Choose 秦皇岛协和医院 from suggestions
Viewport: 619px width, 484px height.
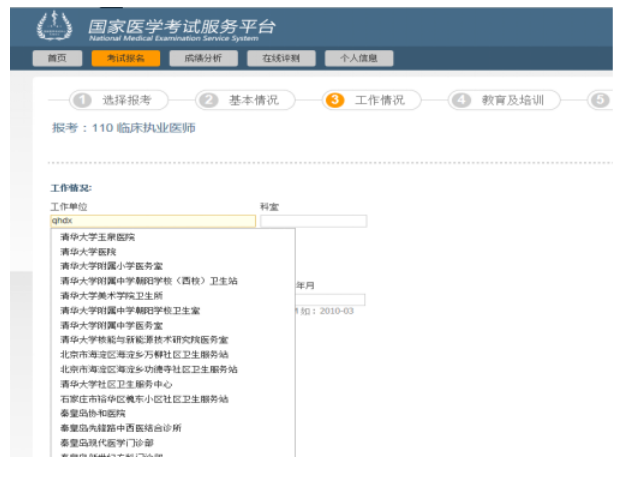pos(92,413)
